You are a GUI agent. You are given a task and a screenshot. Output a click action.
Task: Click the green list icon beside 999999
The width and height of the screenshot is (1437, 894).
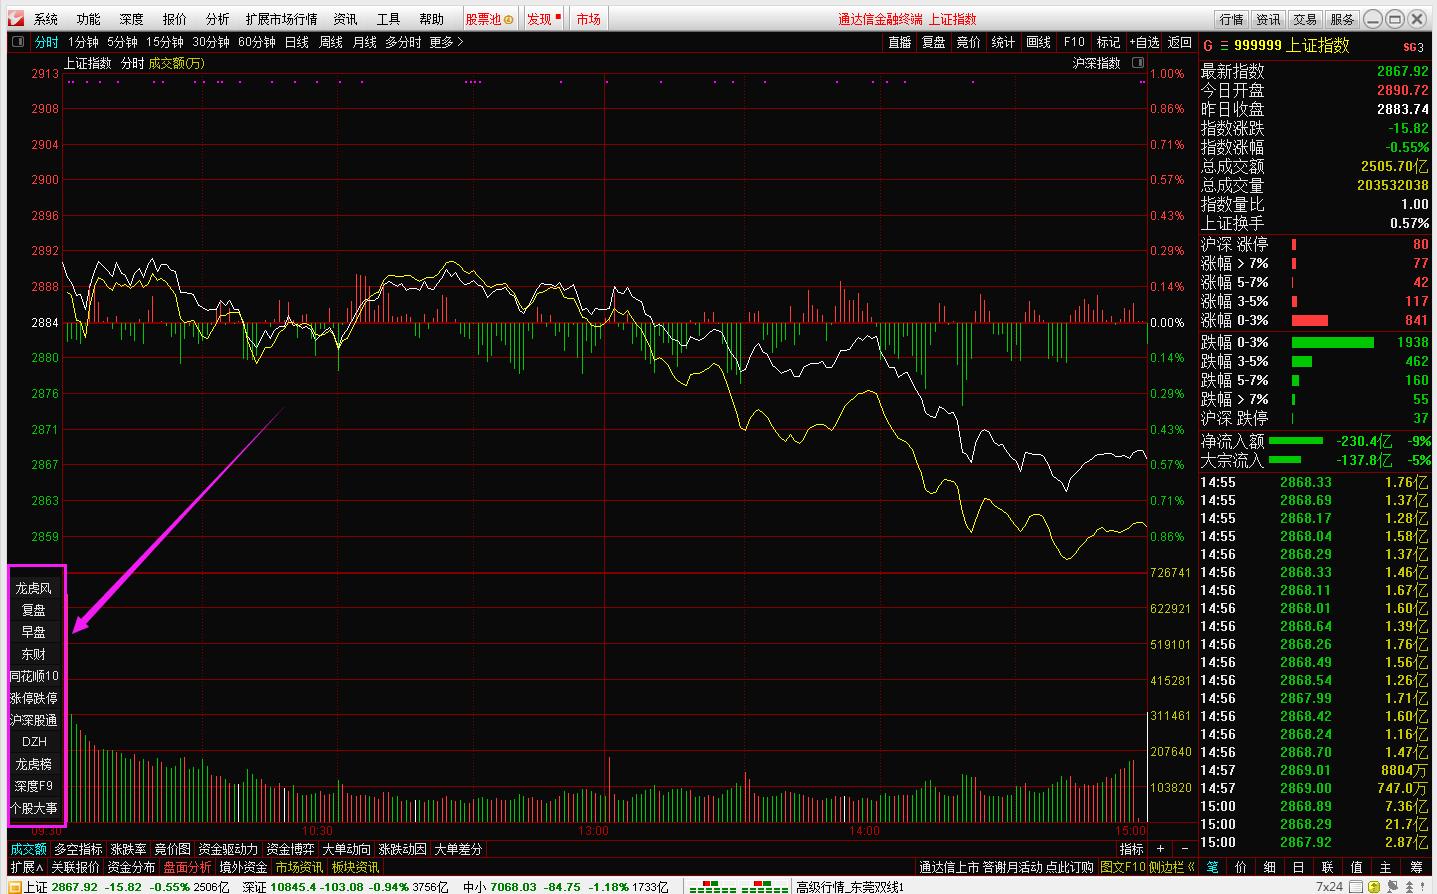[1224, 46]
